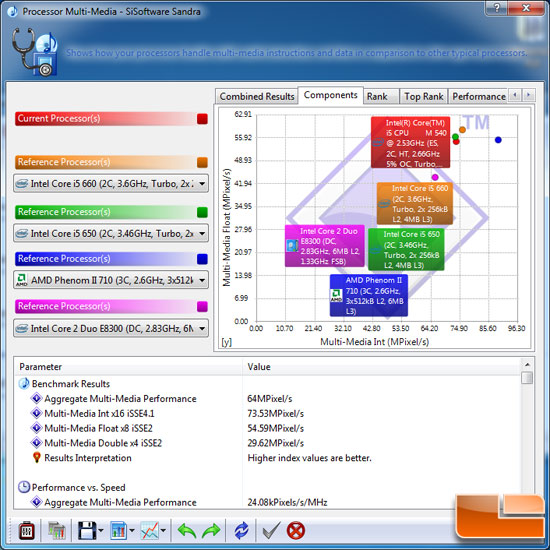Click the red Intel Core i5 M 540 chart label
This screenshot has height=550, width=550.
(410, 142)
